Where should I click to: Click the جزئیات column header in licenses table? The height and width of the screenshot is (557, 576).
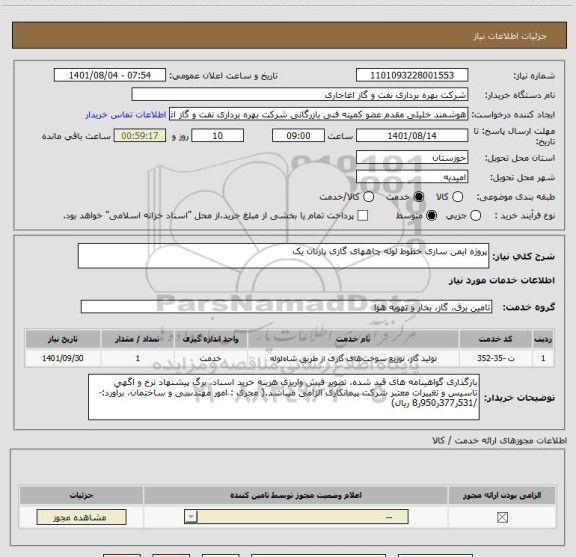point(82,495)
